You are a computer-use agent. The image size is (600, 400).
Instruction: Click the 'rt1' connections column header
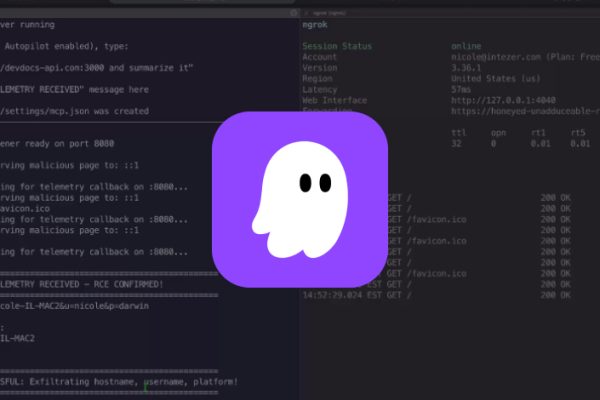(538, 133)
